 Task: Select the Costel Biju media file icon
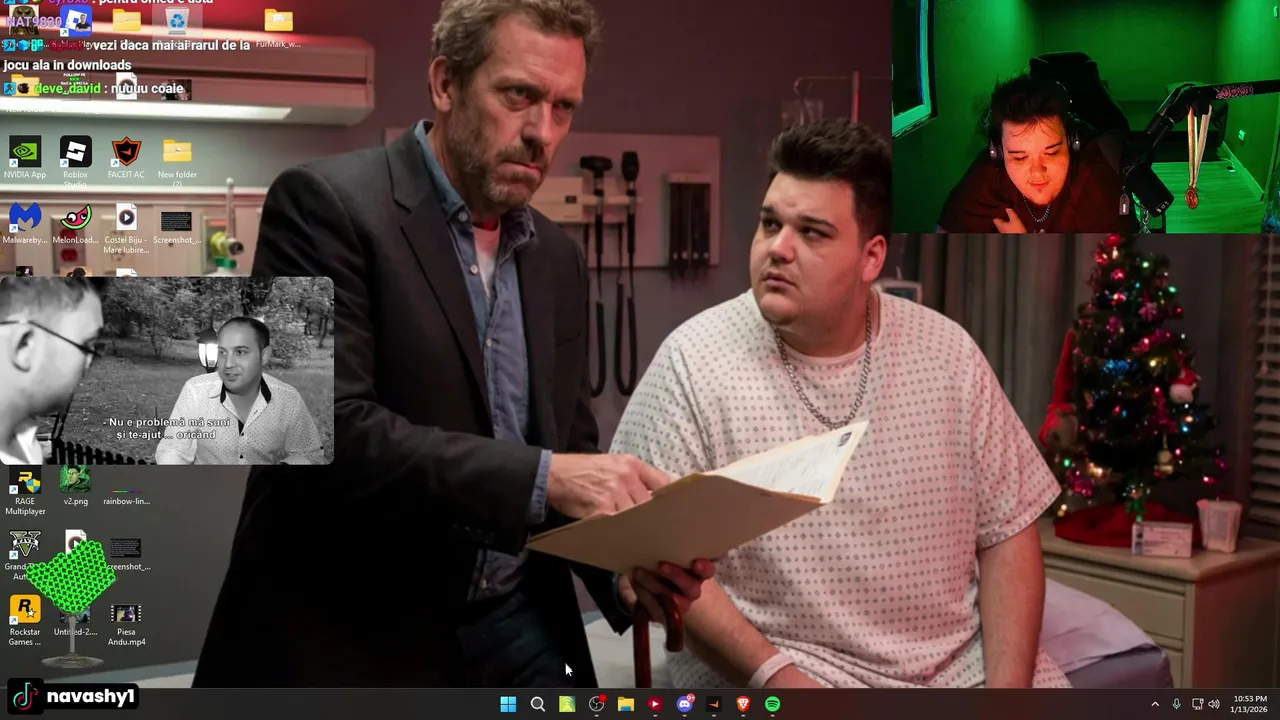pos(126,228)
